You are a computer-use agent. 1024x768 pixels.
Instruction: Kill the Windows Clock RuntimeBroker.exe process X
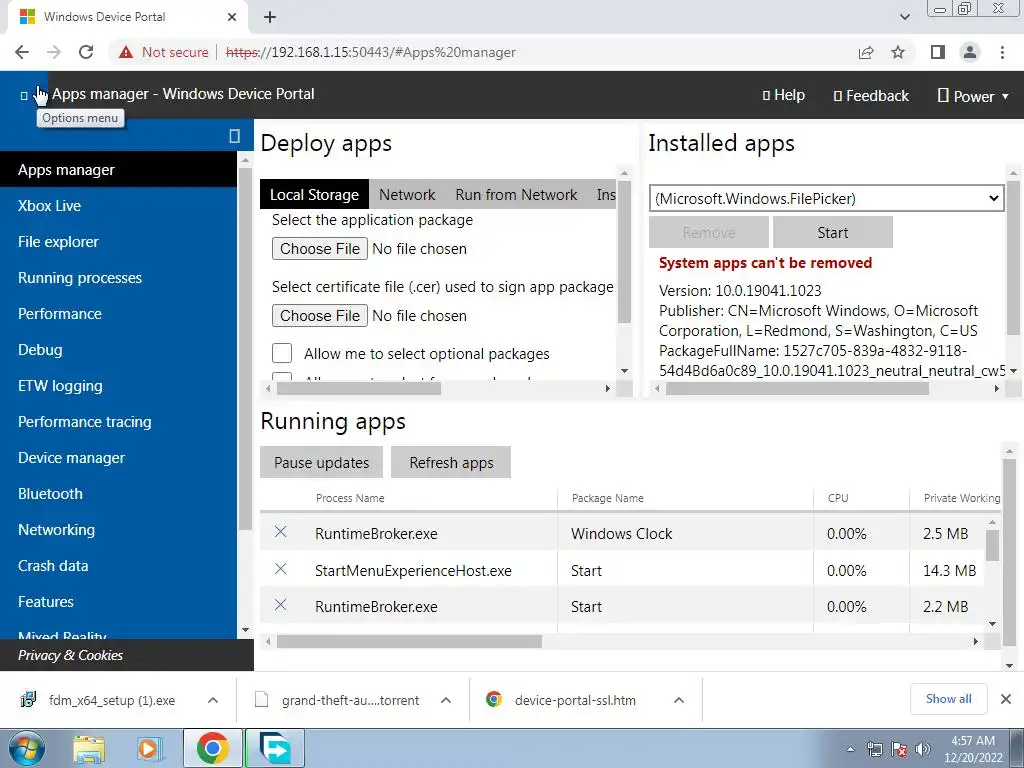(x=281, y=532)
